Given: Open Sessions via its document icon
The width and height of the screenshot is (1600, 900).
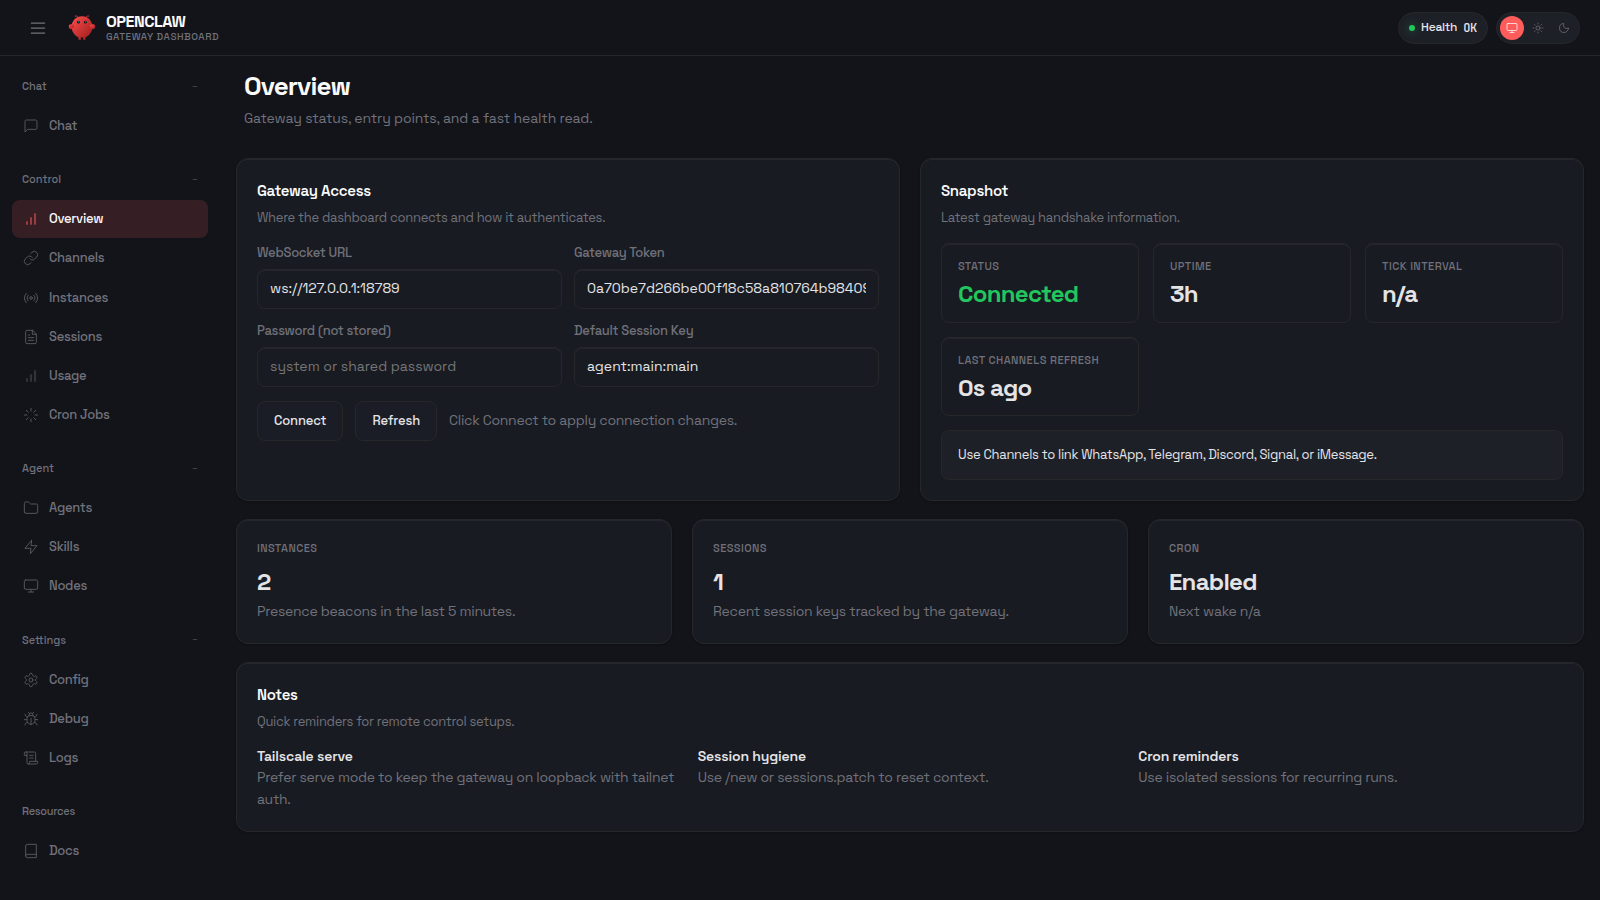Looking at the screenshot, I should pyautogui.click(x=31, y=336).
